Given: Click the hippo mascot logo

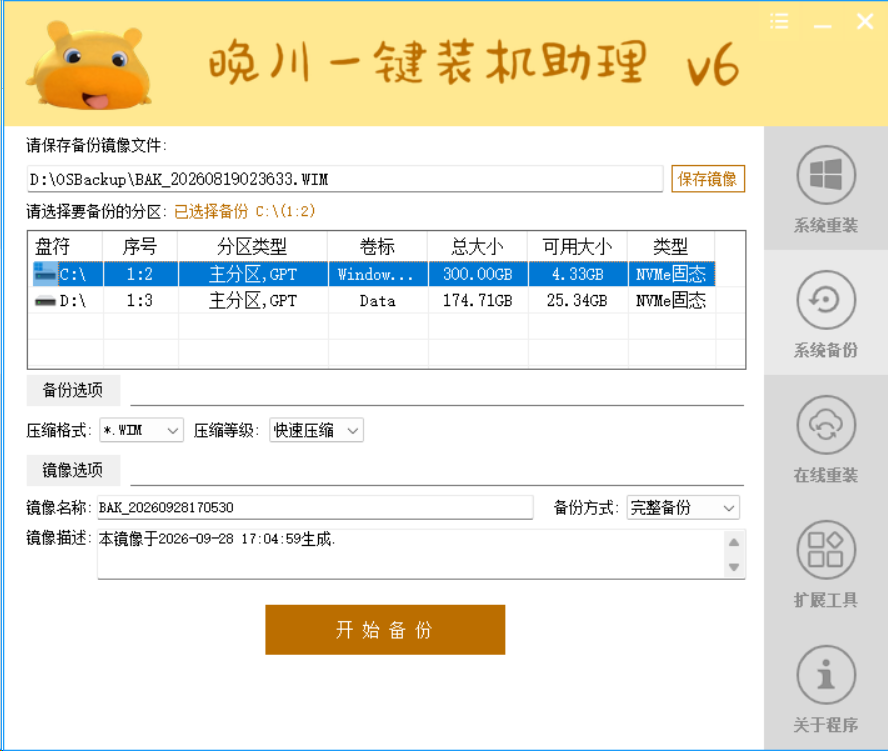Looking at the screenshot, I should 89,65.
